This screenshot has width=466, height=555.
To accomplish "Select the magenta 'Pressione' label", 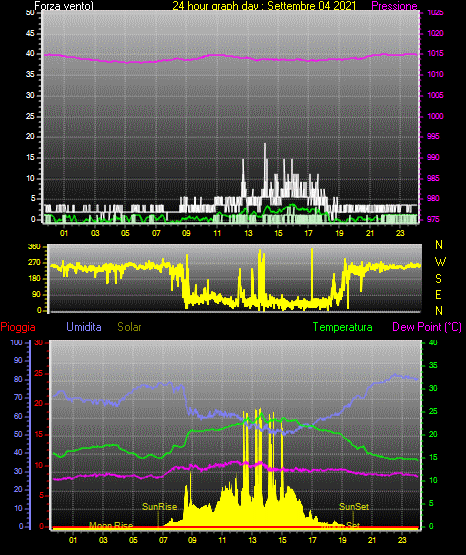I will pos(394,6).
